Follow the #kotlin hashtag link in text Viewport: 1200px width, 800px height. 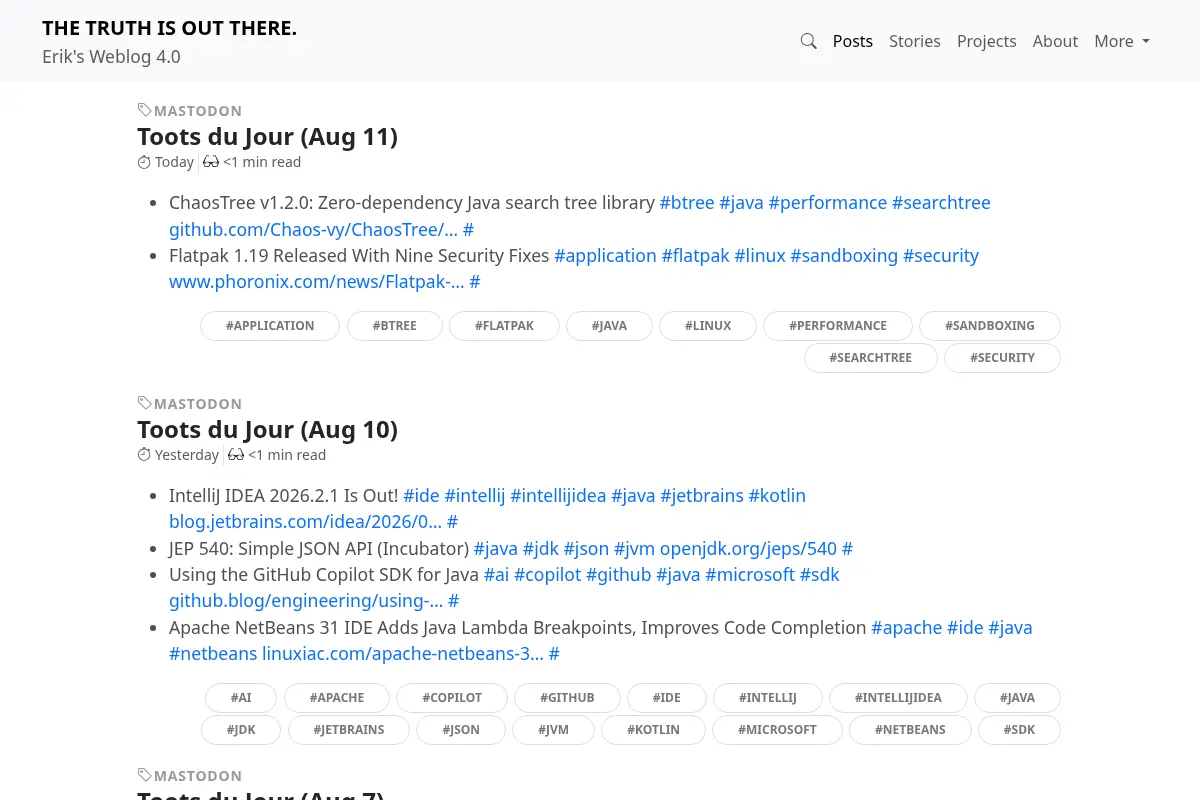coord(777,496)
